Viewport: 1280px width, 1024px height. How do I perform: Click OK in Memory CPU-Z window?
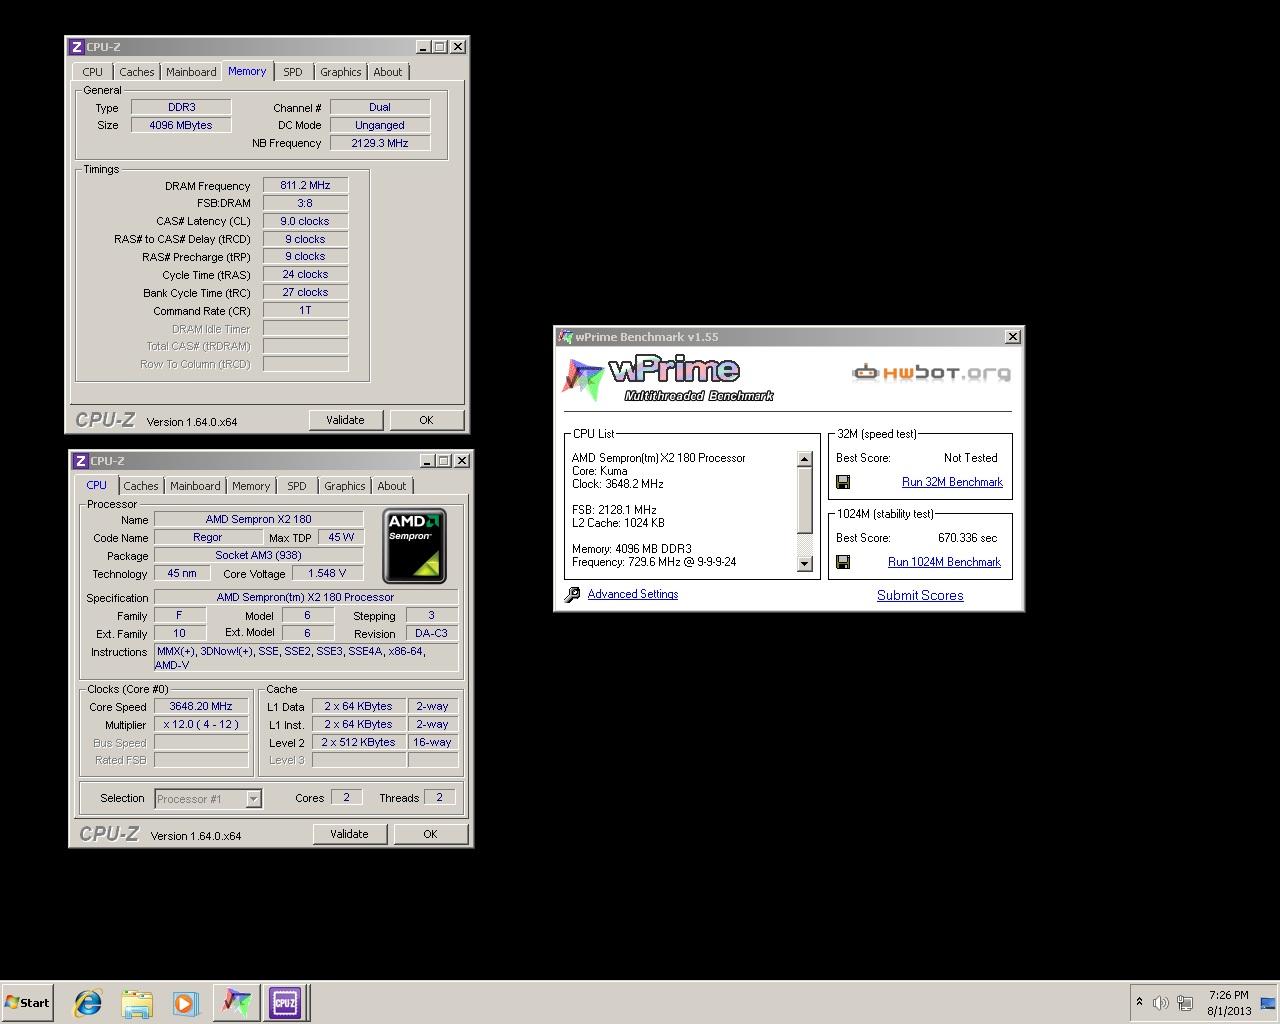(426, 420)
